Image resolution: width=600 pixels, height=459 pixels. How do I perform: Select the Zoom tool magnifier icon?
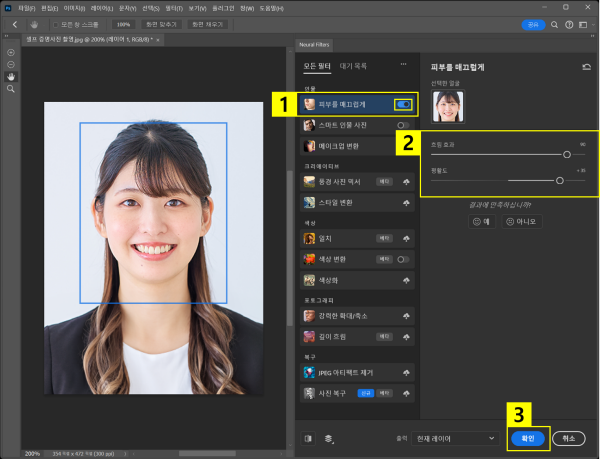coord(11,89)
